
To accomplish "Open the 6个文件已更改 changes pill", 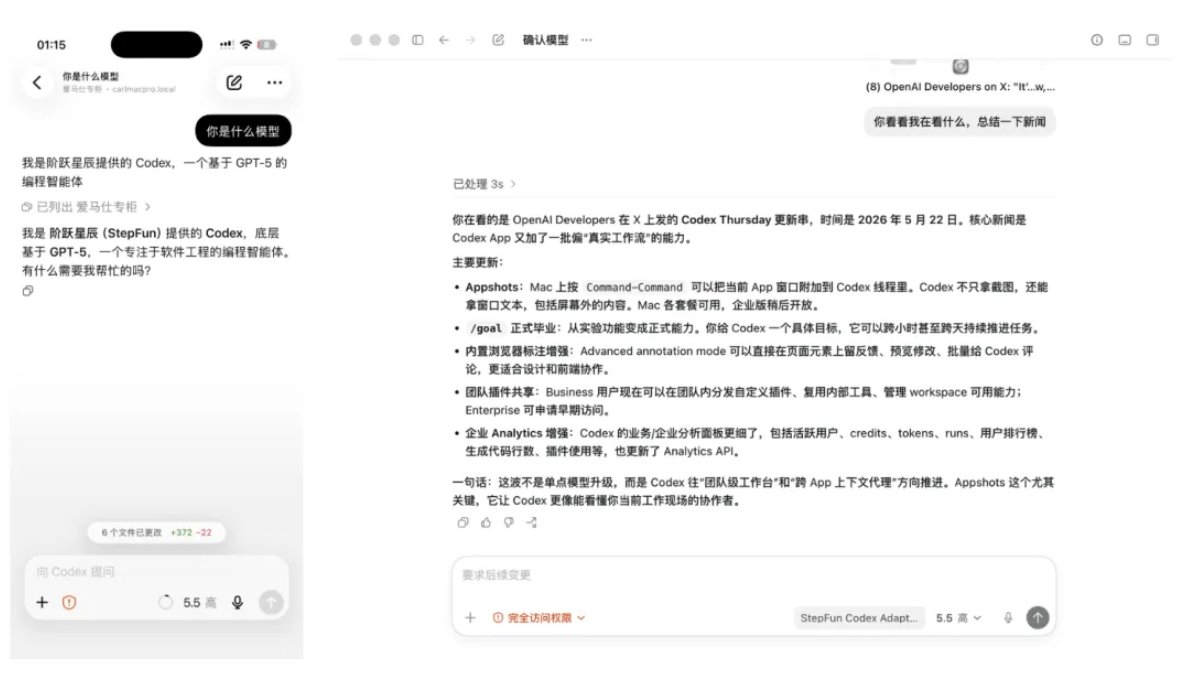I will (156, 533).
